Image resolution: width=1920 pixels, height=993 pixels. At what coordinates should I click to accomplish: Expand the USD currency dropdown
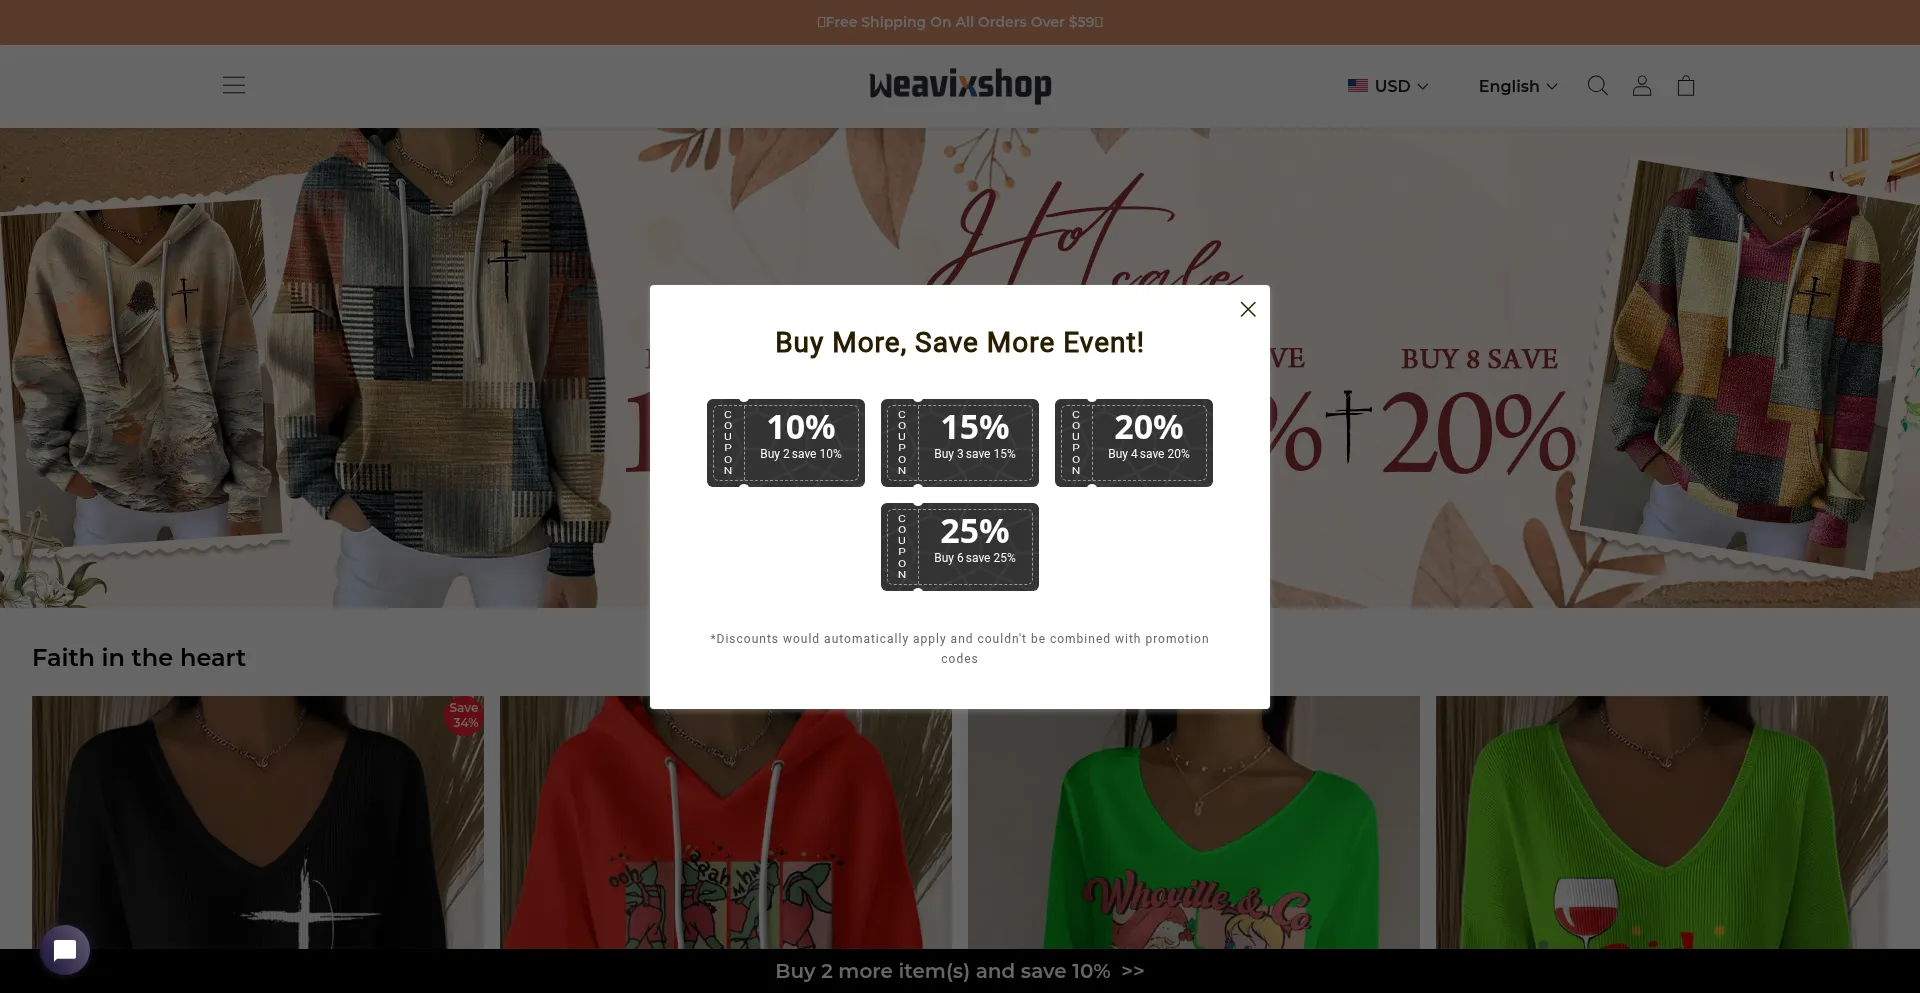tap(1388, 86)
